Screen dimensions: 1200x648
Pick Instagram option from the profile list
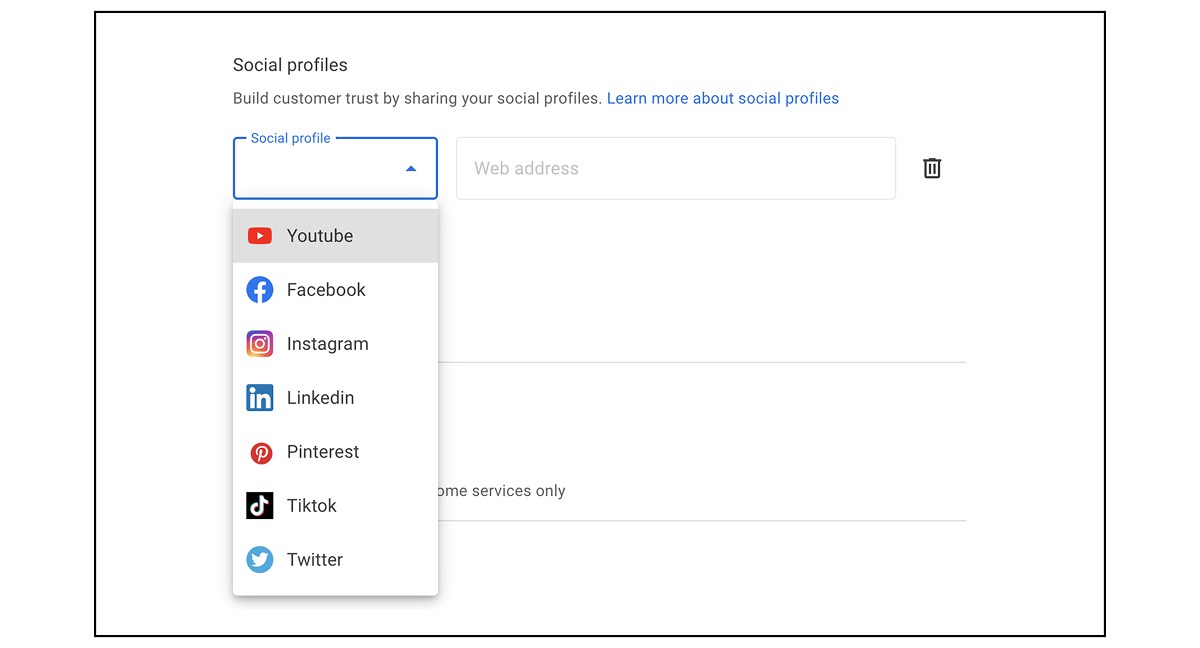coord(327,344)
